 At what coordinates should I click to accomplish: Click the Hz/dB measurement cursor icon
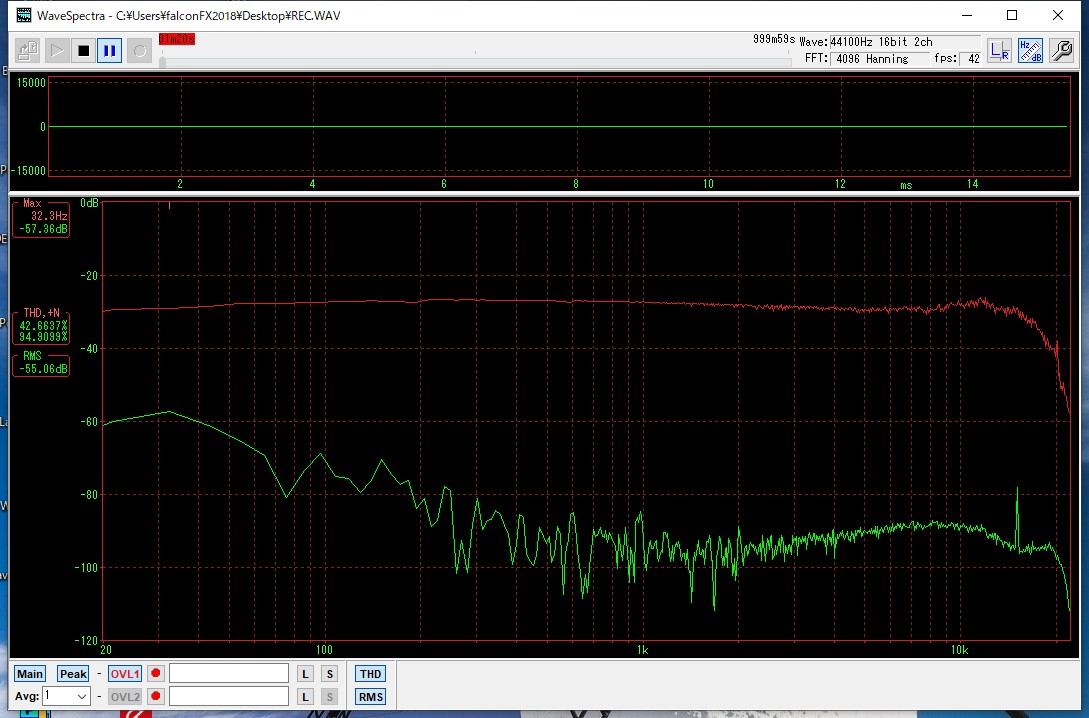pyautogui.click(x=1030, y=51)
